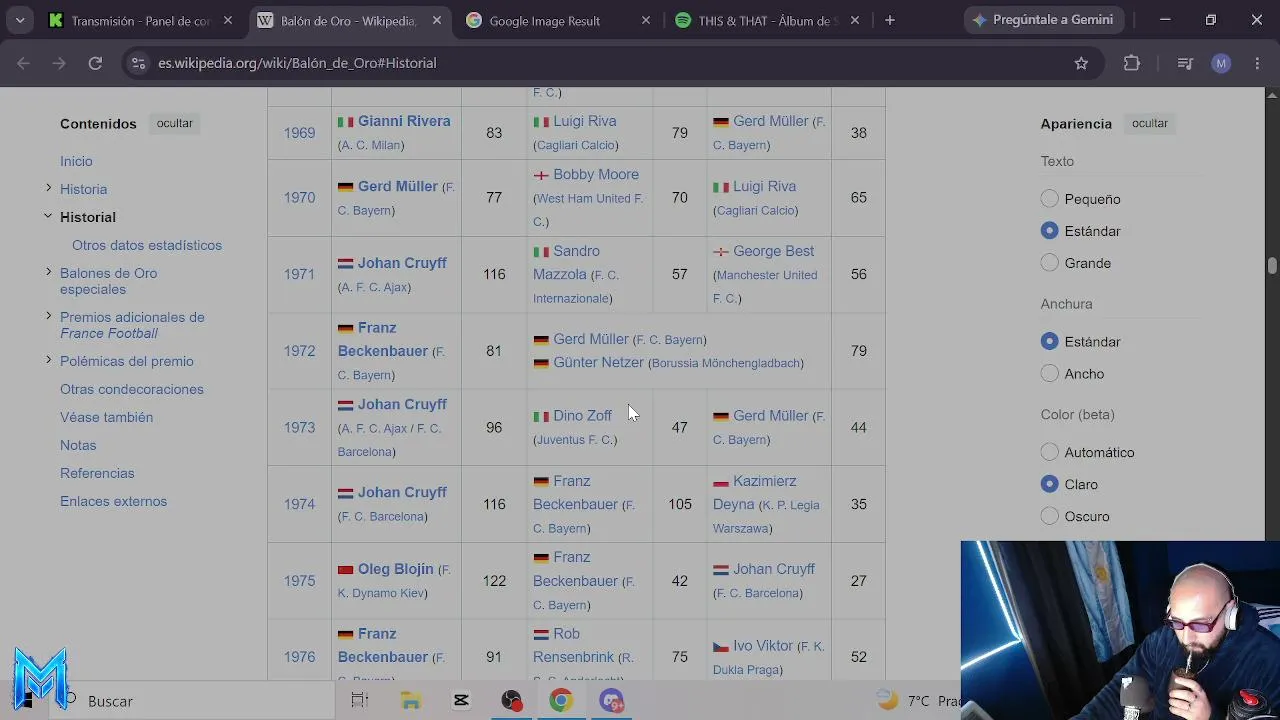This screenshot has height=720, width=1280.
Task: Open the Chrome extensions puzzle icon
Action: click(x=1132, y=63)
